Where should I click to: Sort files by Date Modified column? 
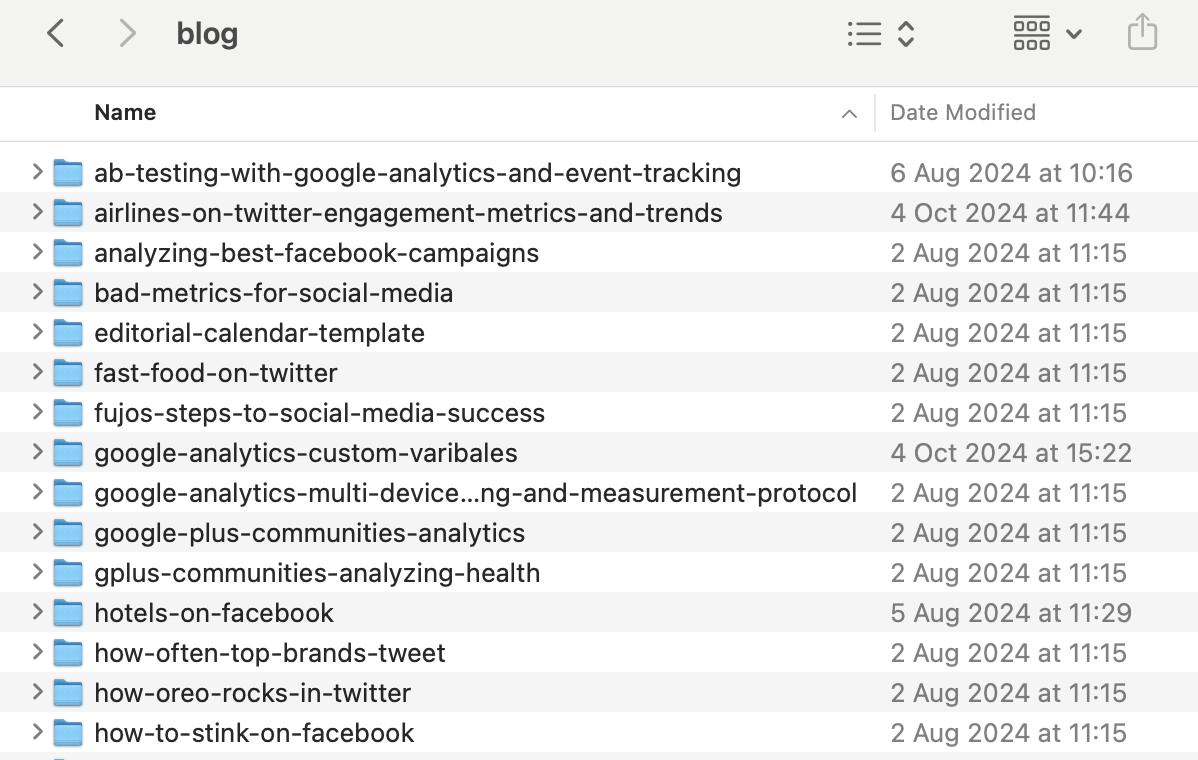962,113
